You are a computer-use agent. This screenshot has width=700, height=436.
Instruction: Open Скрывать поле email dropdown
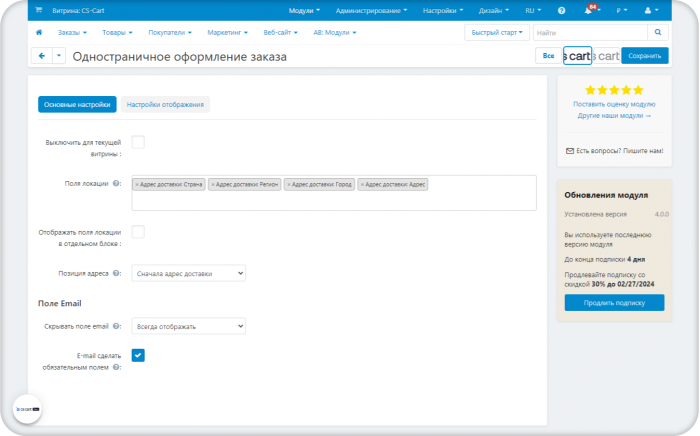click(x=188, y=326)
